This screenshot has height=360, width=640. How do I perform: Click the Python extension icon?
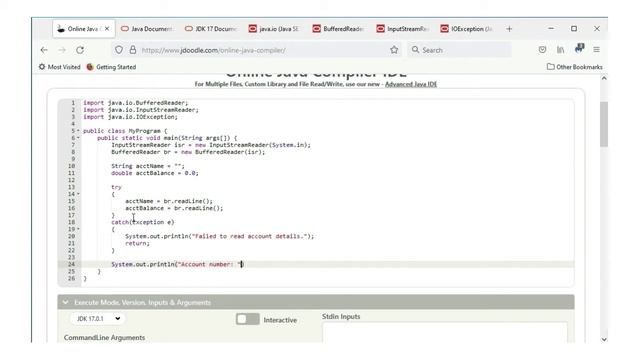(x=579, y=49)
